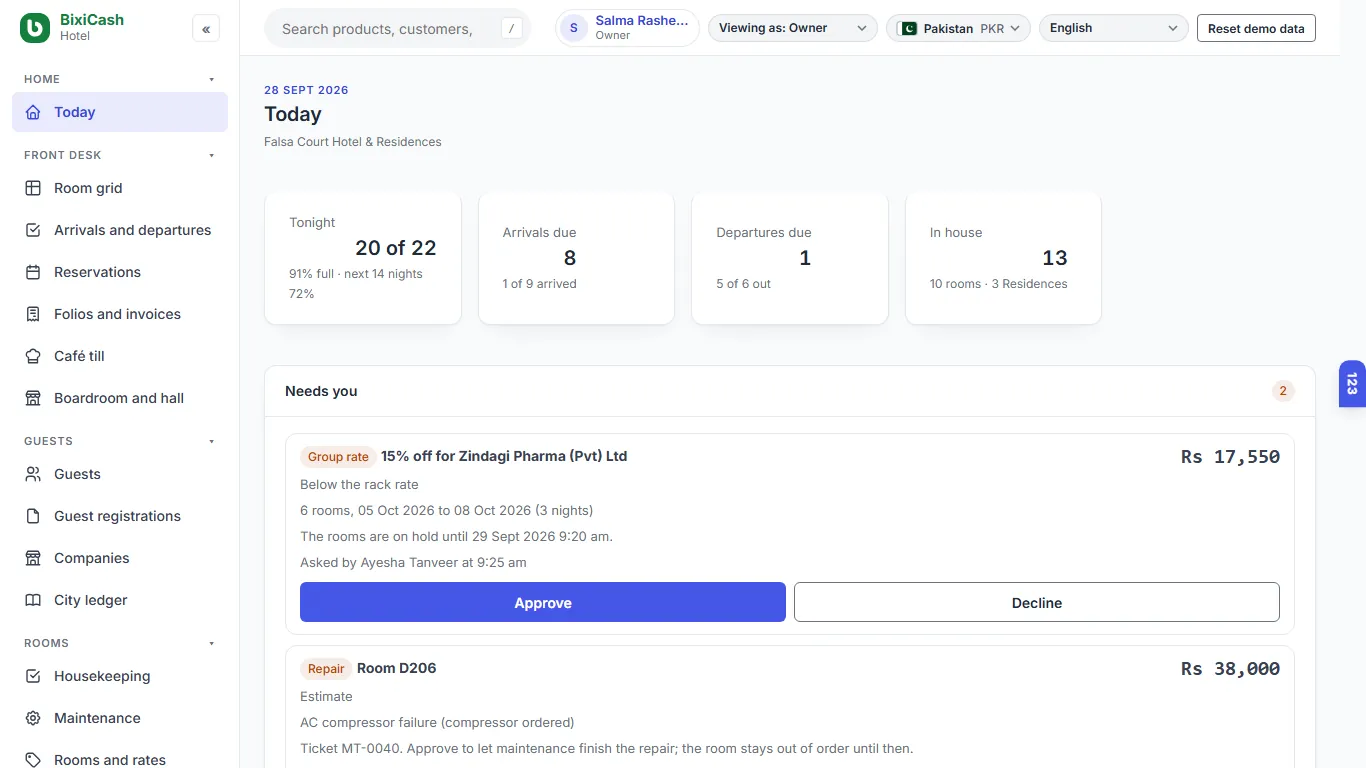Click the Room D206 repair title
The width and height of the screenshot is (1366, 768).
[397, 668]
